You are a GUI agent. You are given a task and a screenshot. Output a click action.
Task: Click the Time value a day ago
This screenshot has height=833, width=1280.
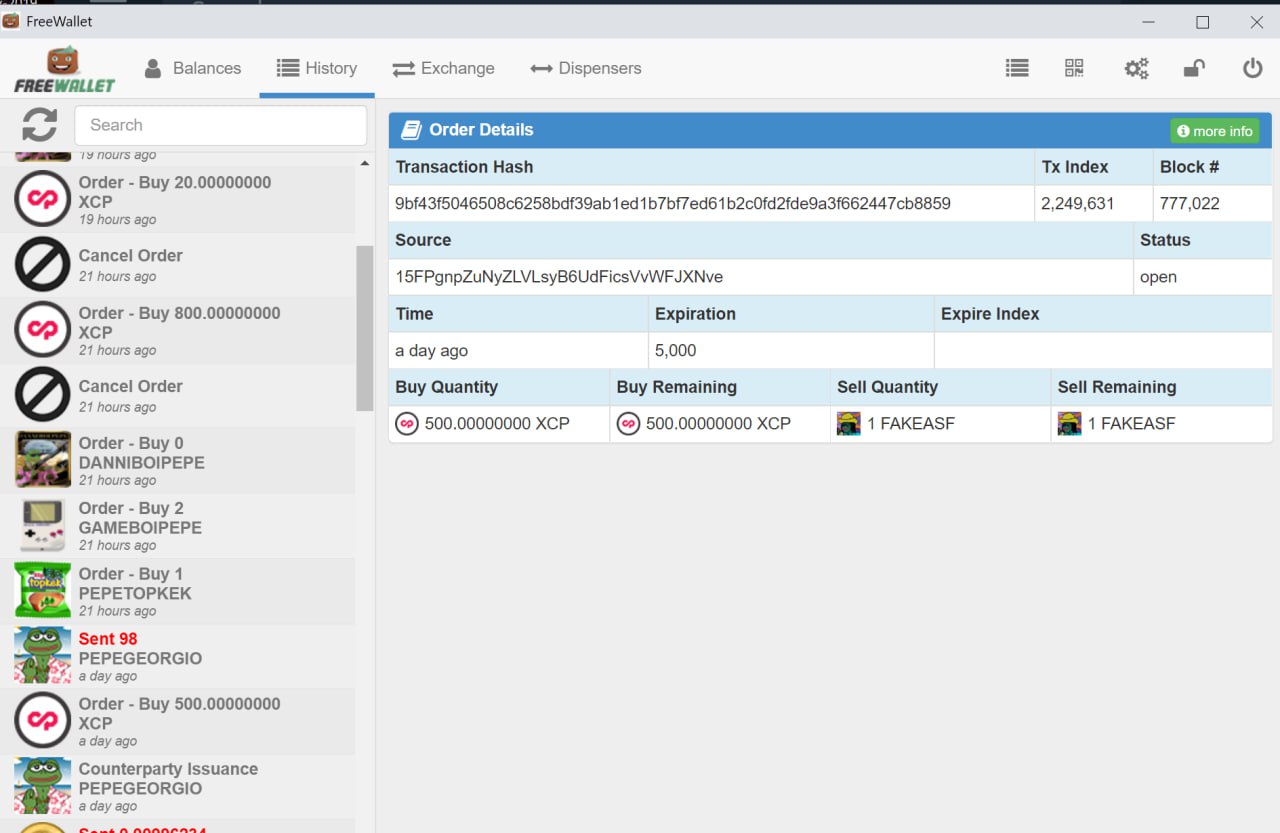pyautogui.click(x=432, y=351)
